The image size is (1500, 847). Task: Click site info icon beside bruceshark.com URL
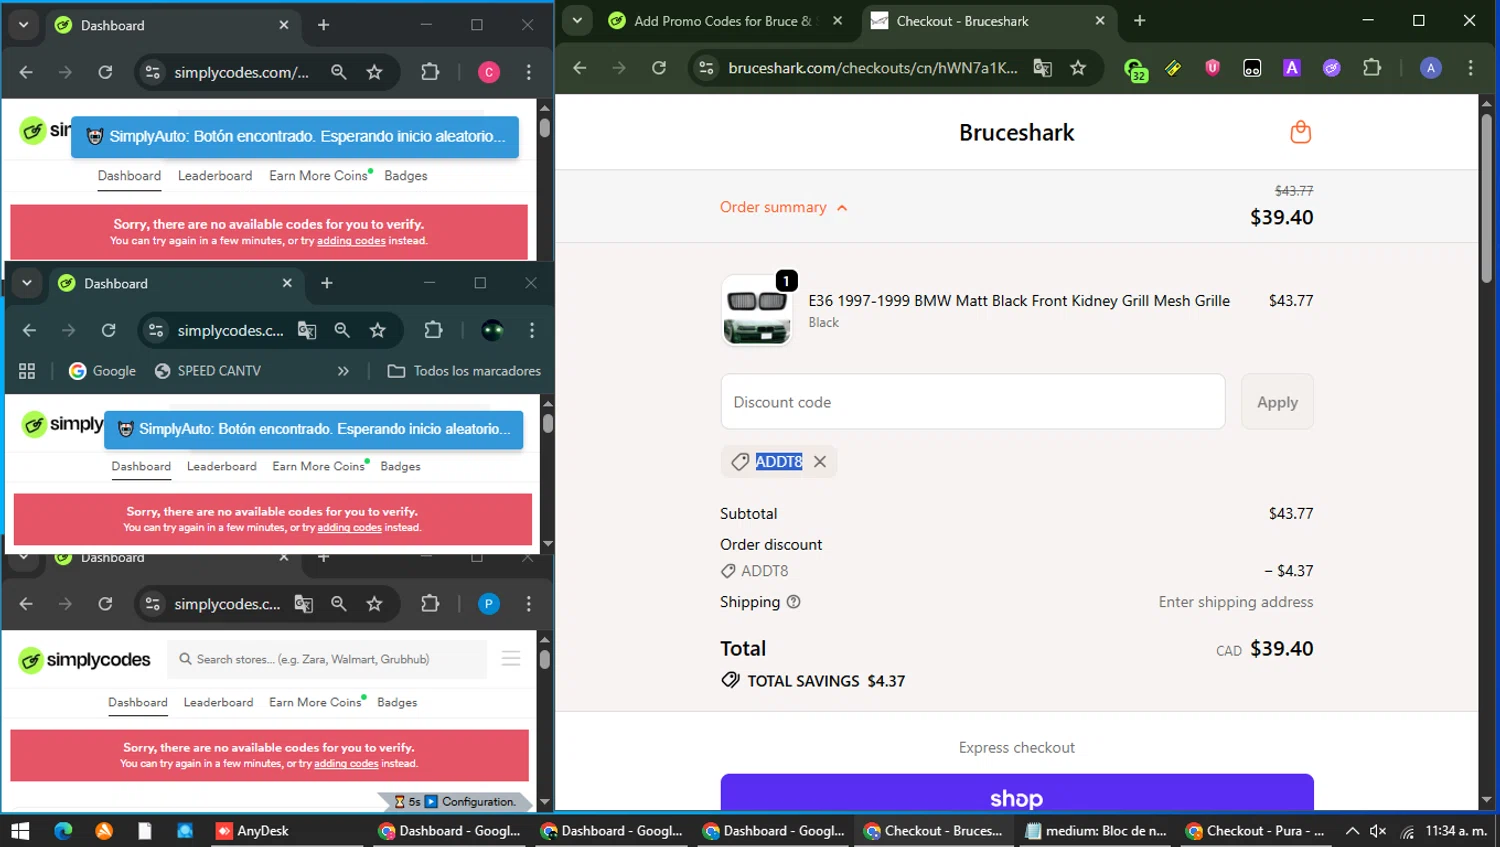[x=706, y=68]
